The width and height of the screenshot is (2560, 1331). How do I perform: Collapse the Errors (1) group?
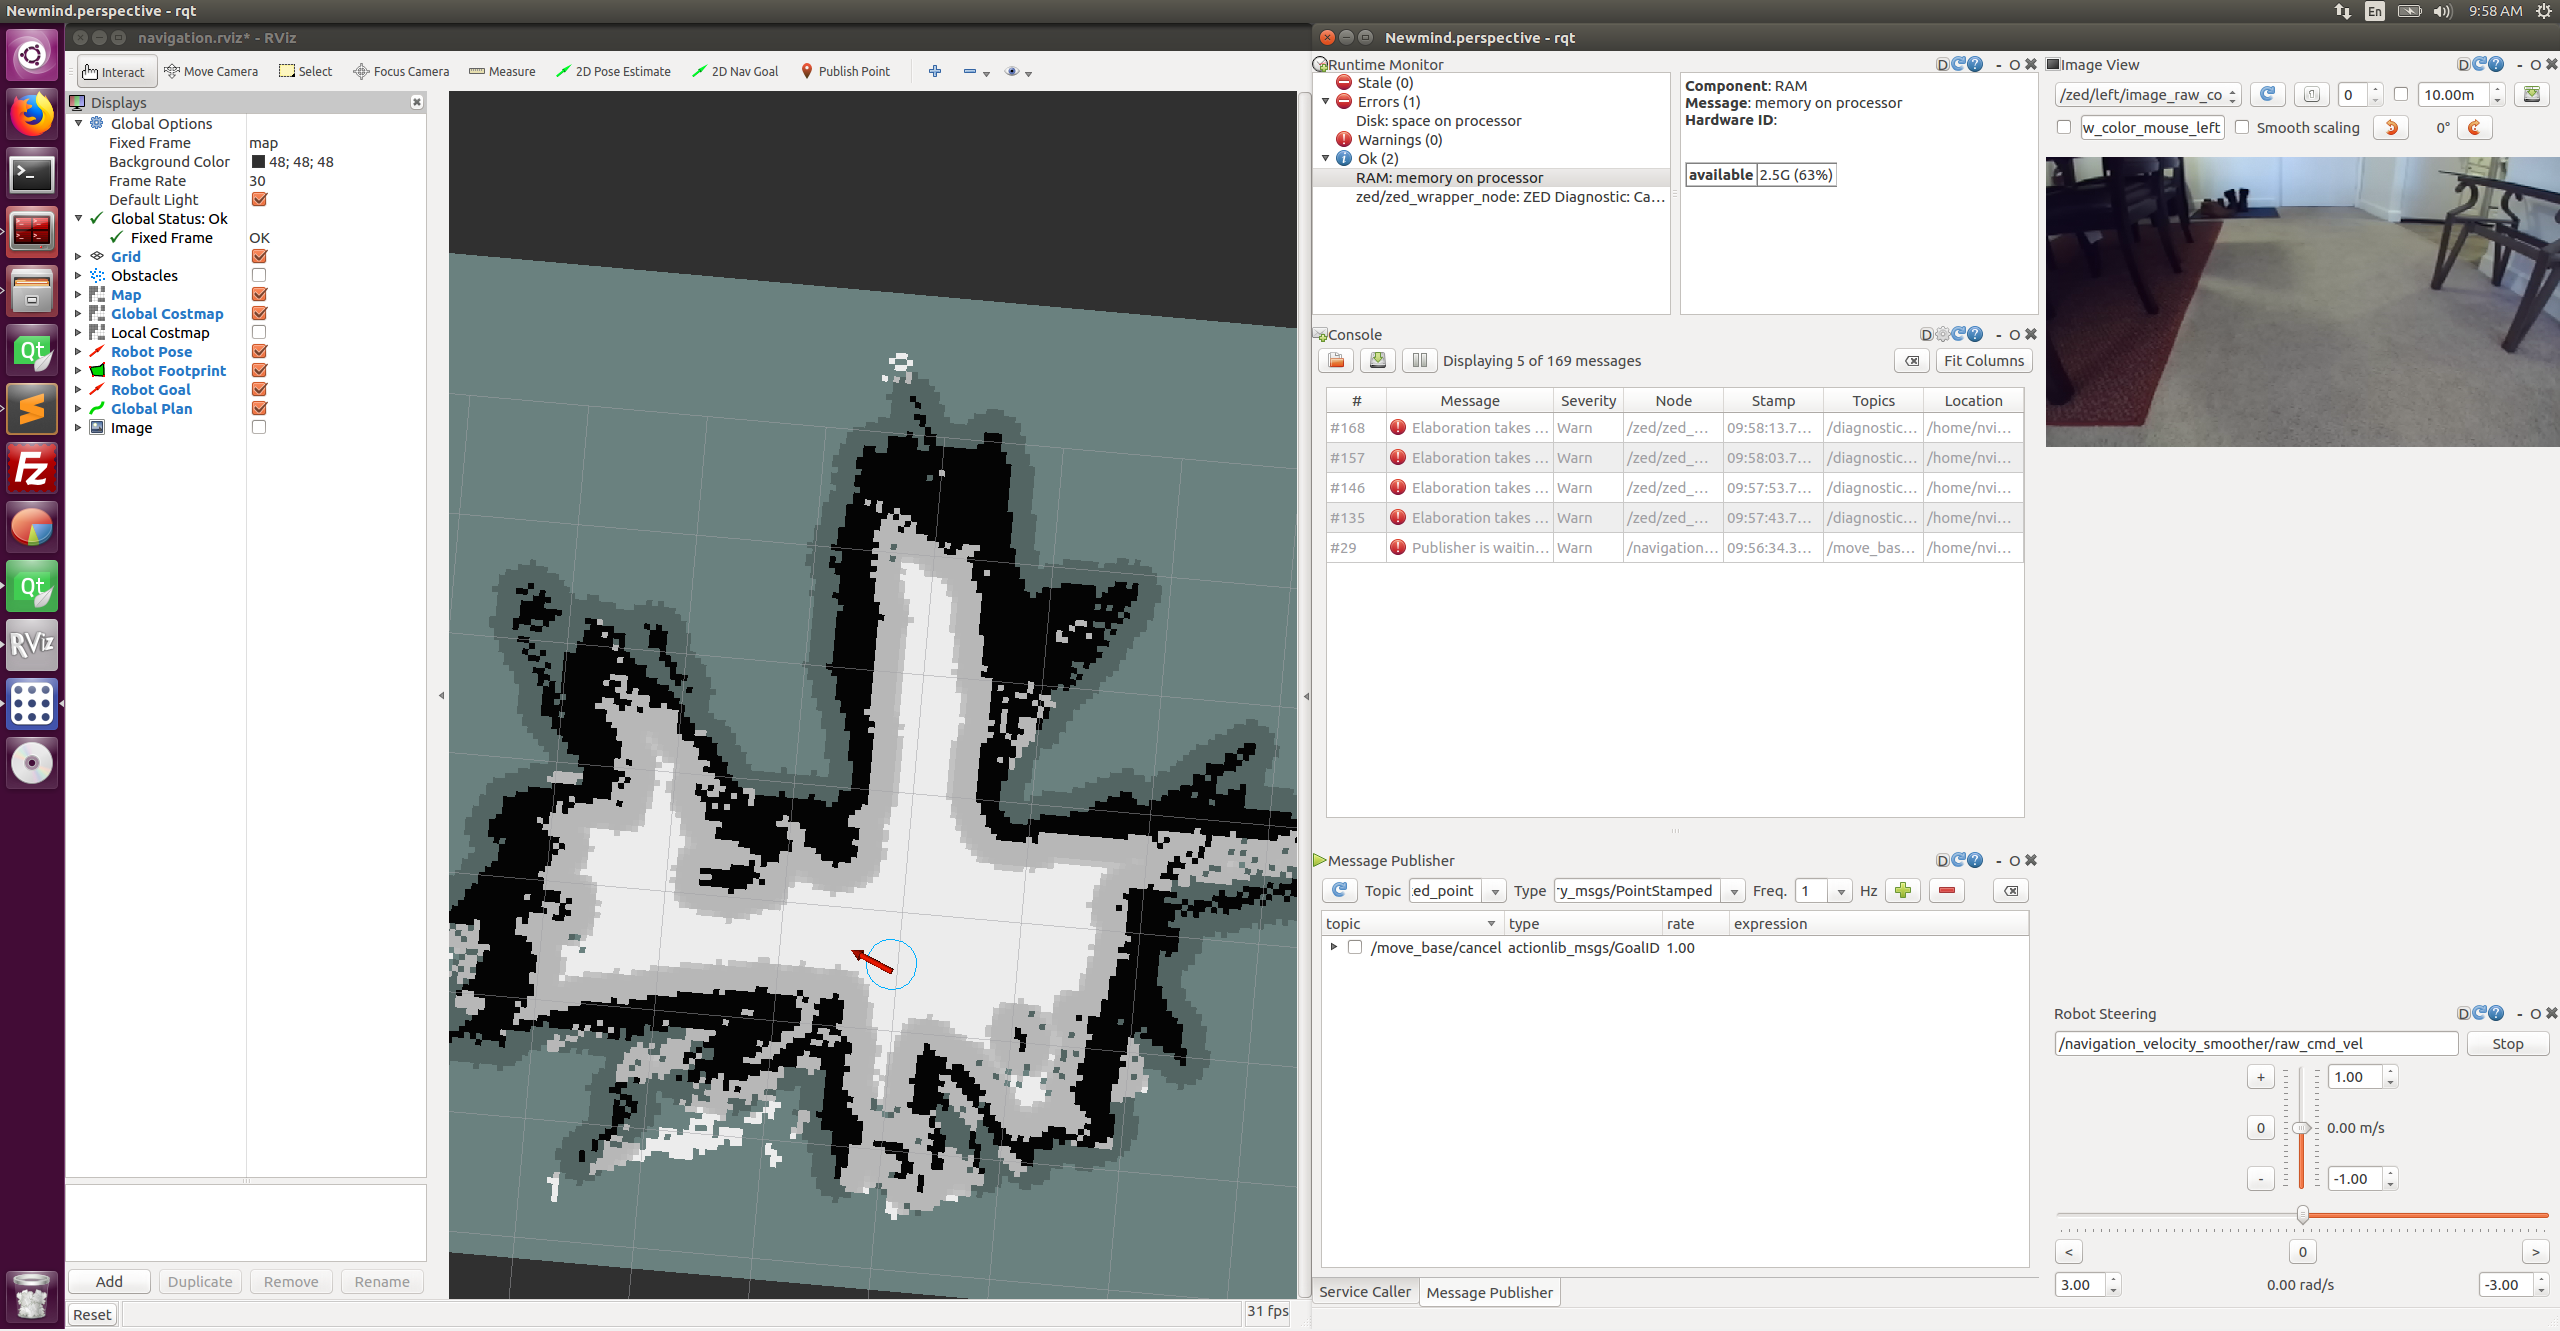(1326, 101)
